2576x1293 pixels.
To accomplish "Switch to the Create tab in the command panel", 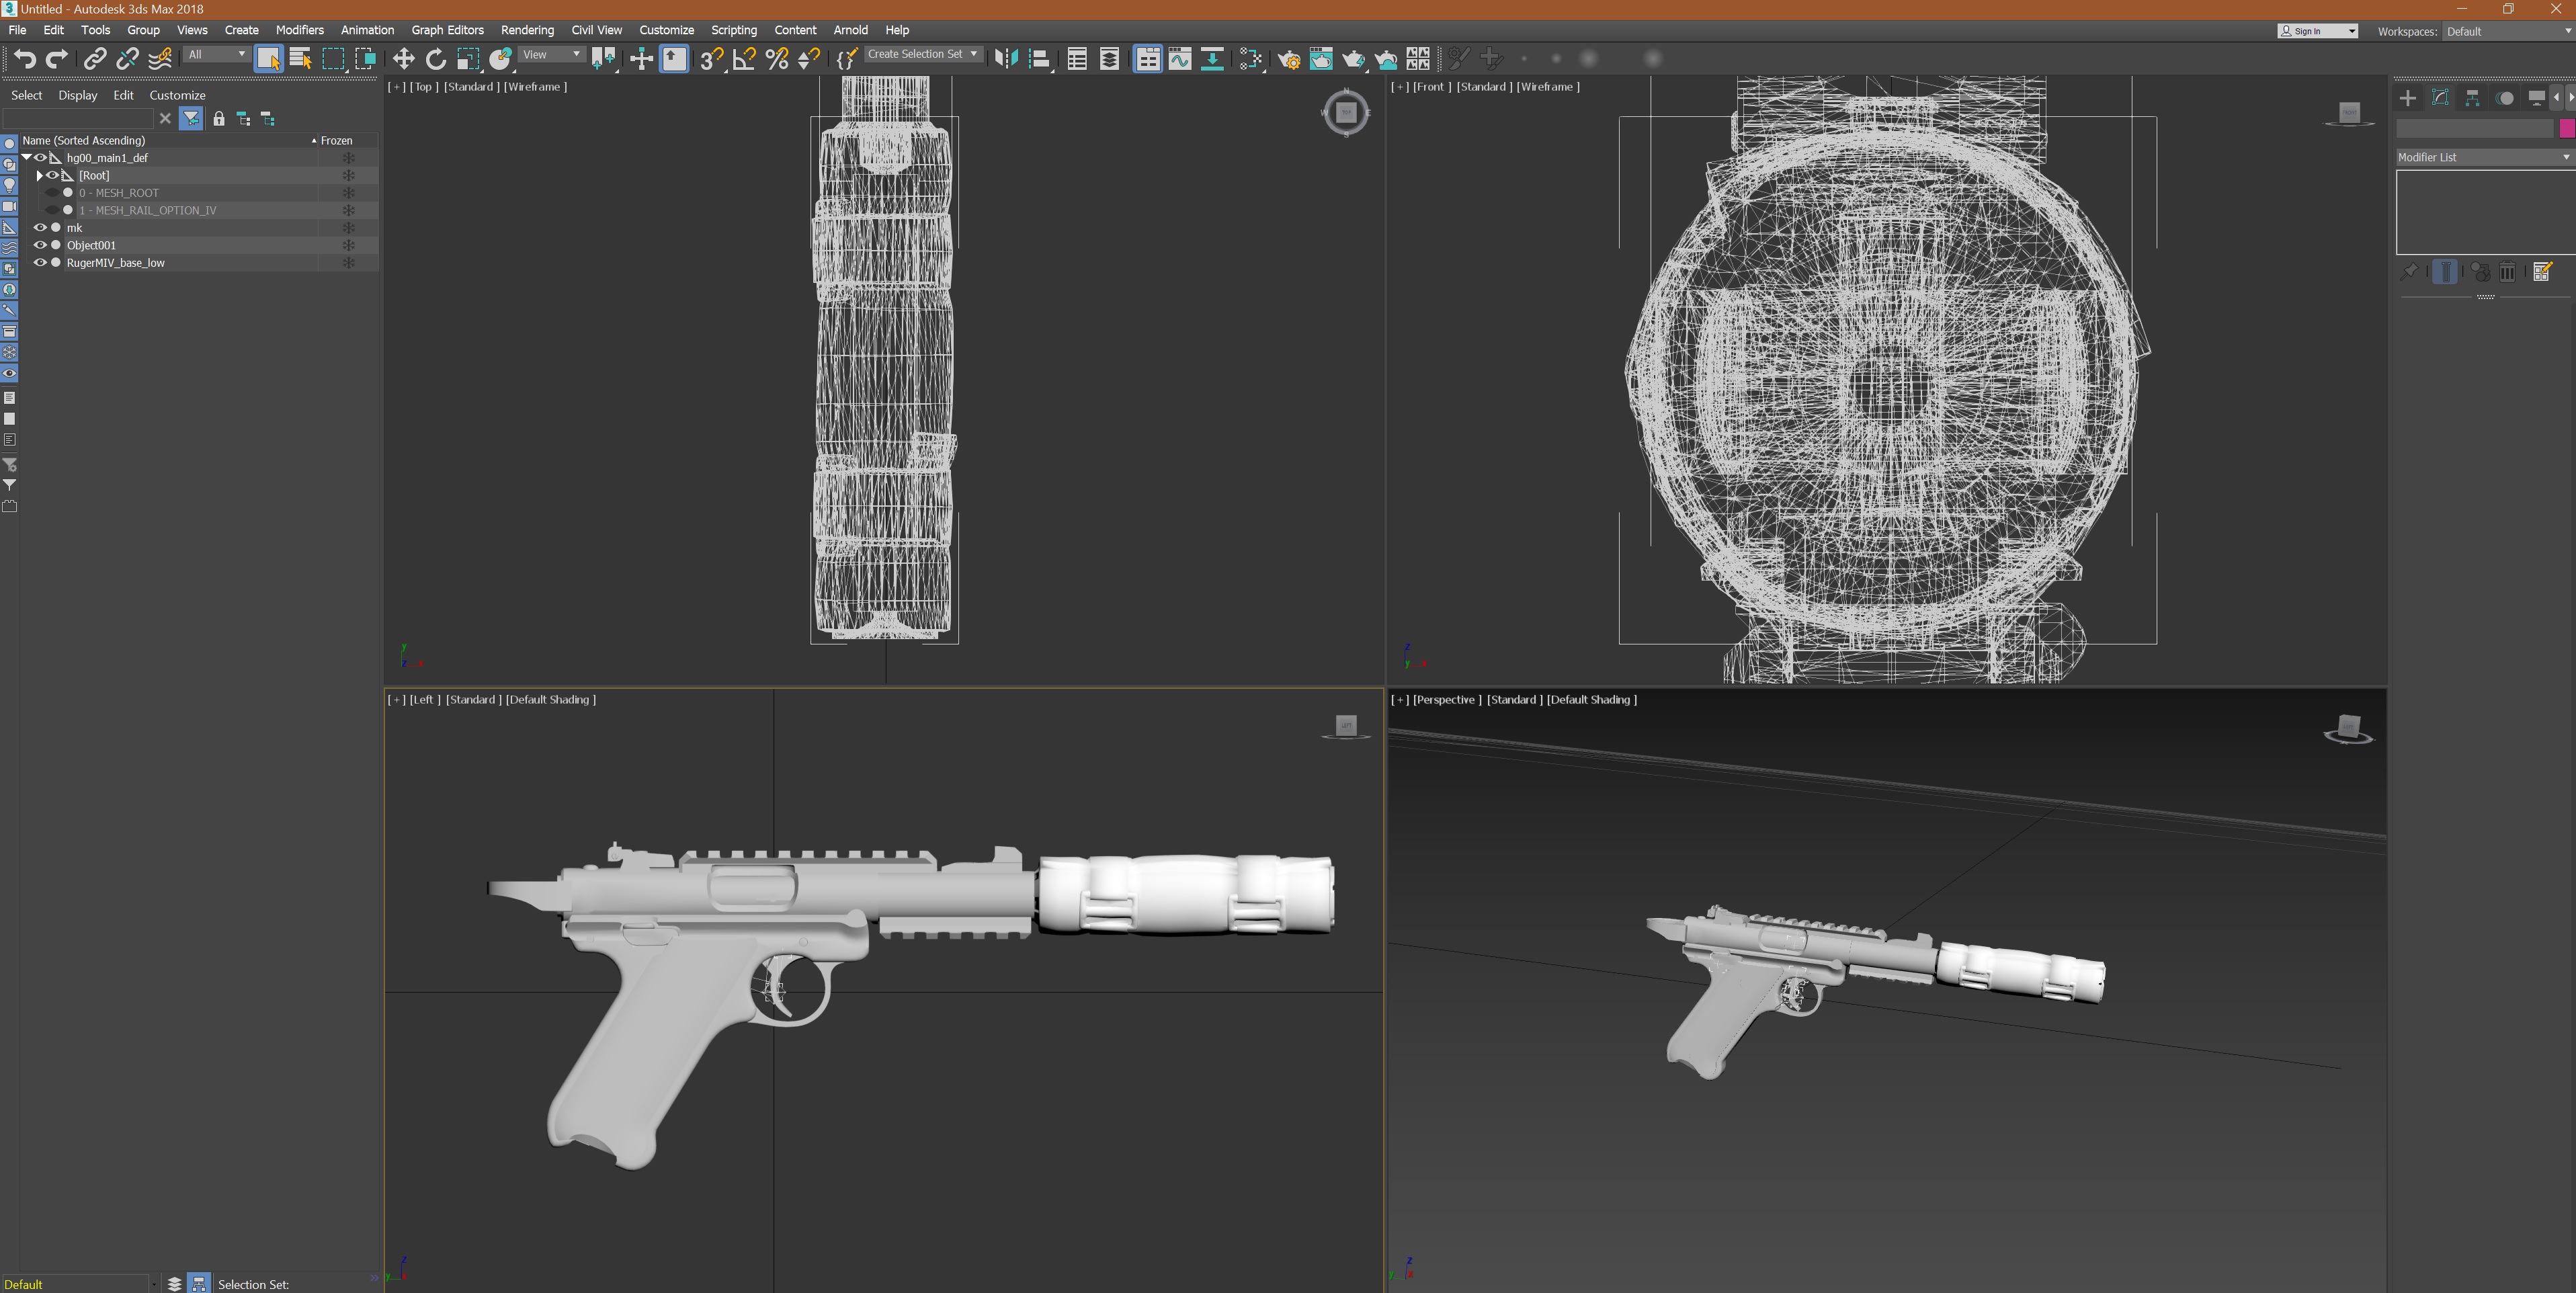I will click(x=2407, y=98).
